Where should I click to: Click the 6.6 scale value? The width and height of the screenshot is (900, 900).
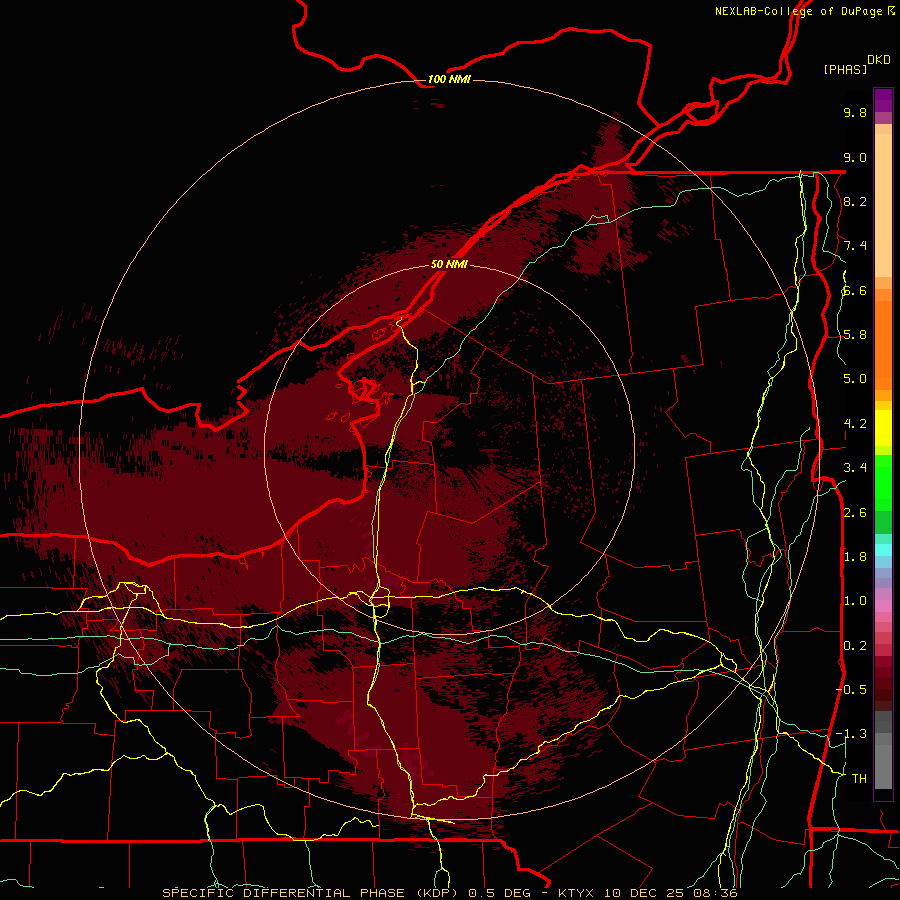click(x=855, y=290)
